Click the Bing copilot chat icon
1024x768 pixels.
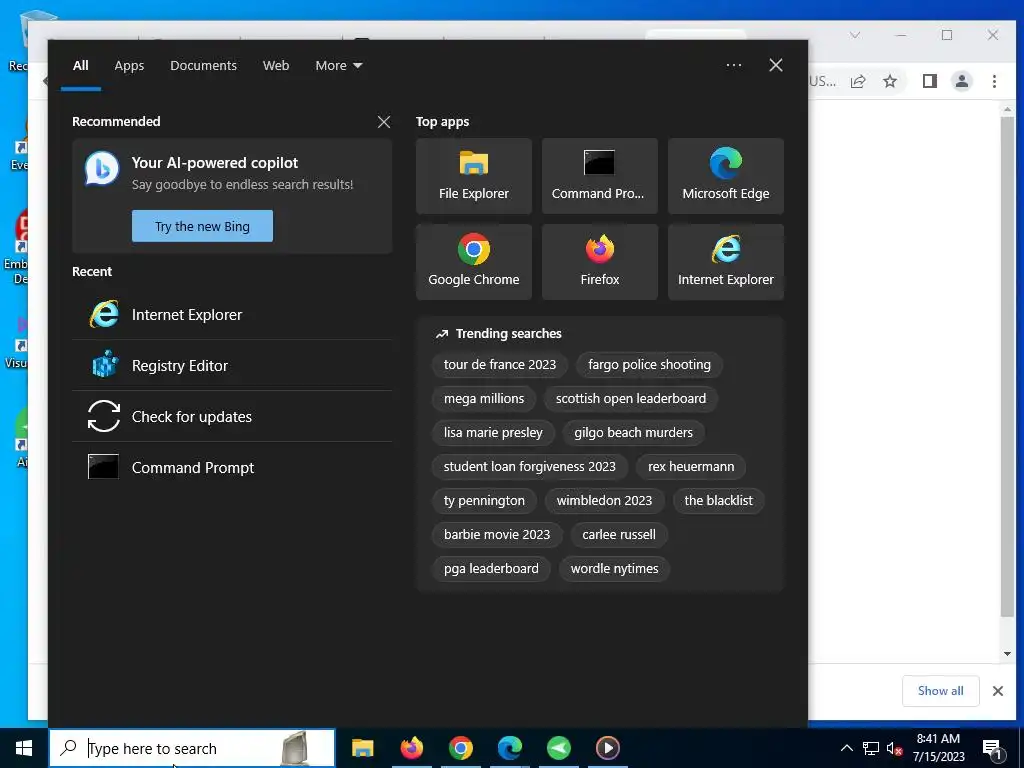pos(102,168)
